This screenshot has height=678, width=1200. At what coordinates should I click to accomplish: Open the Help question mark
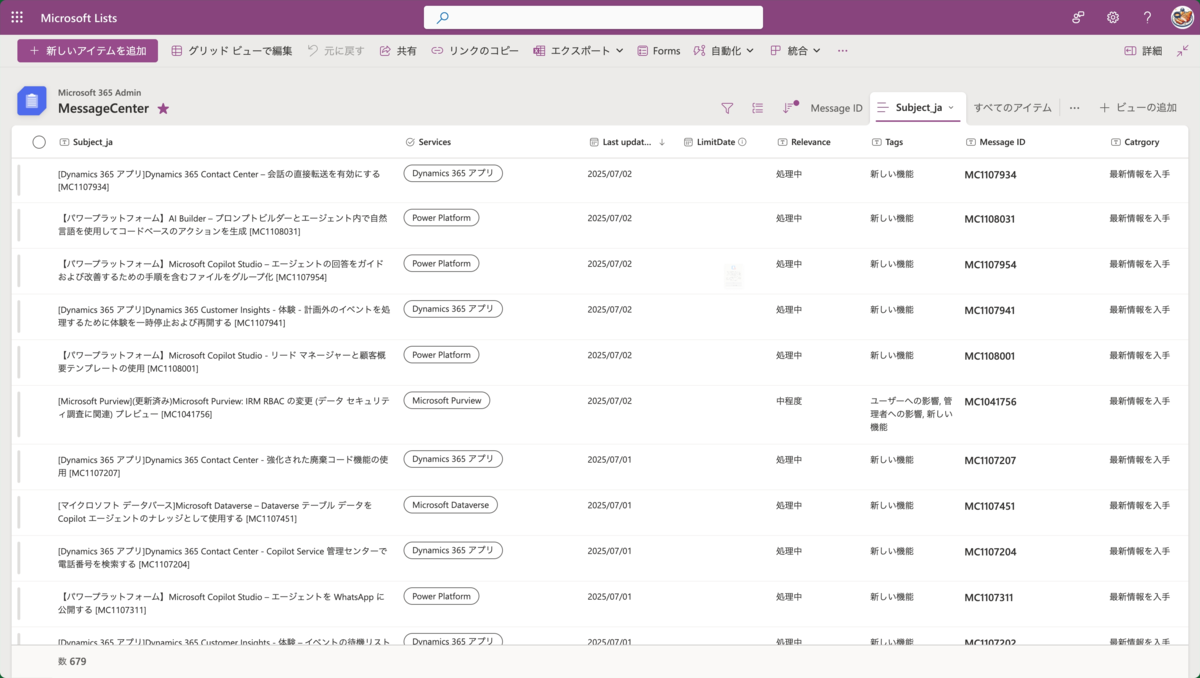(x=1146, y=17)
